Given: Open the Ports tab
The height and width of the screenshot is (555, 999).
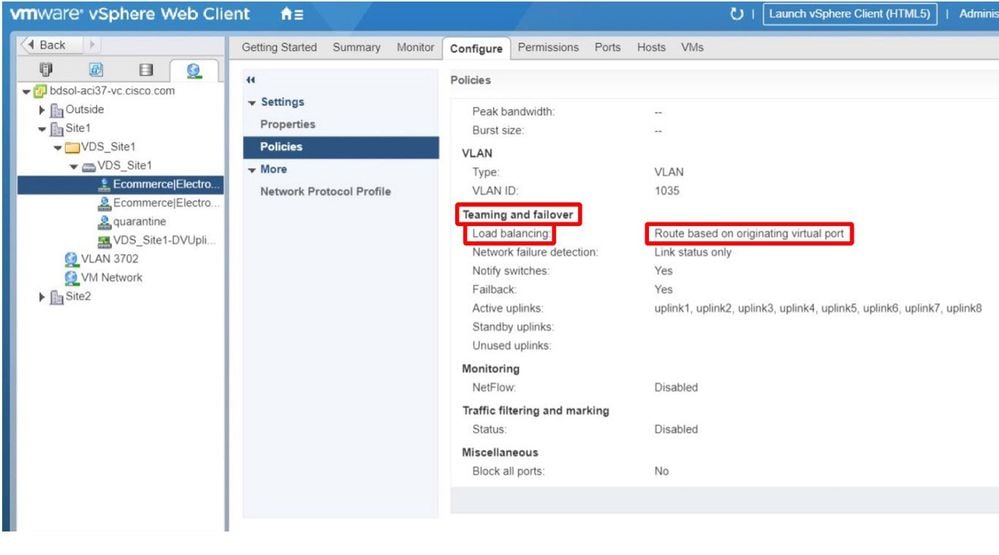Looking at the screenshot, I should [x=607, y=47].
